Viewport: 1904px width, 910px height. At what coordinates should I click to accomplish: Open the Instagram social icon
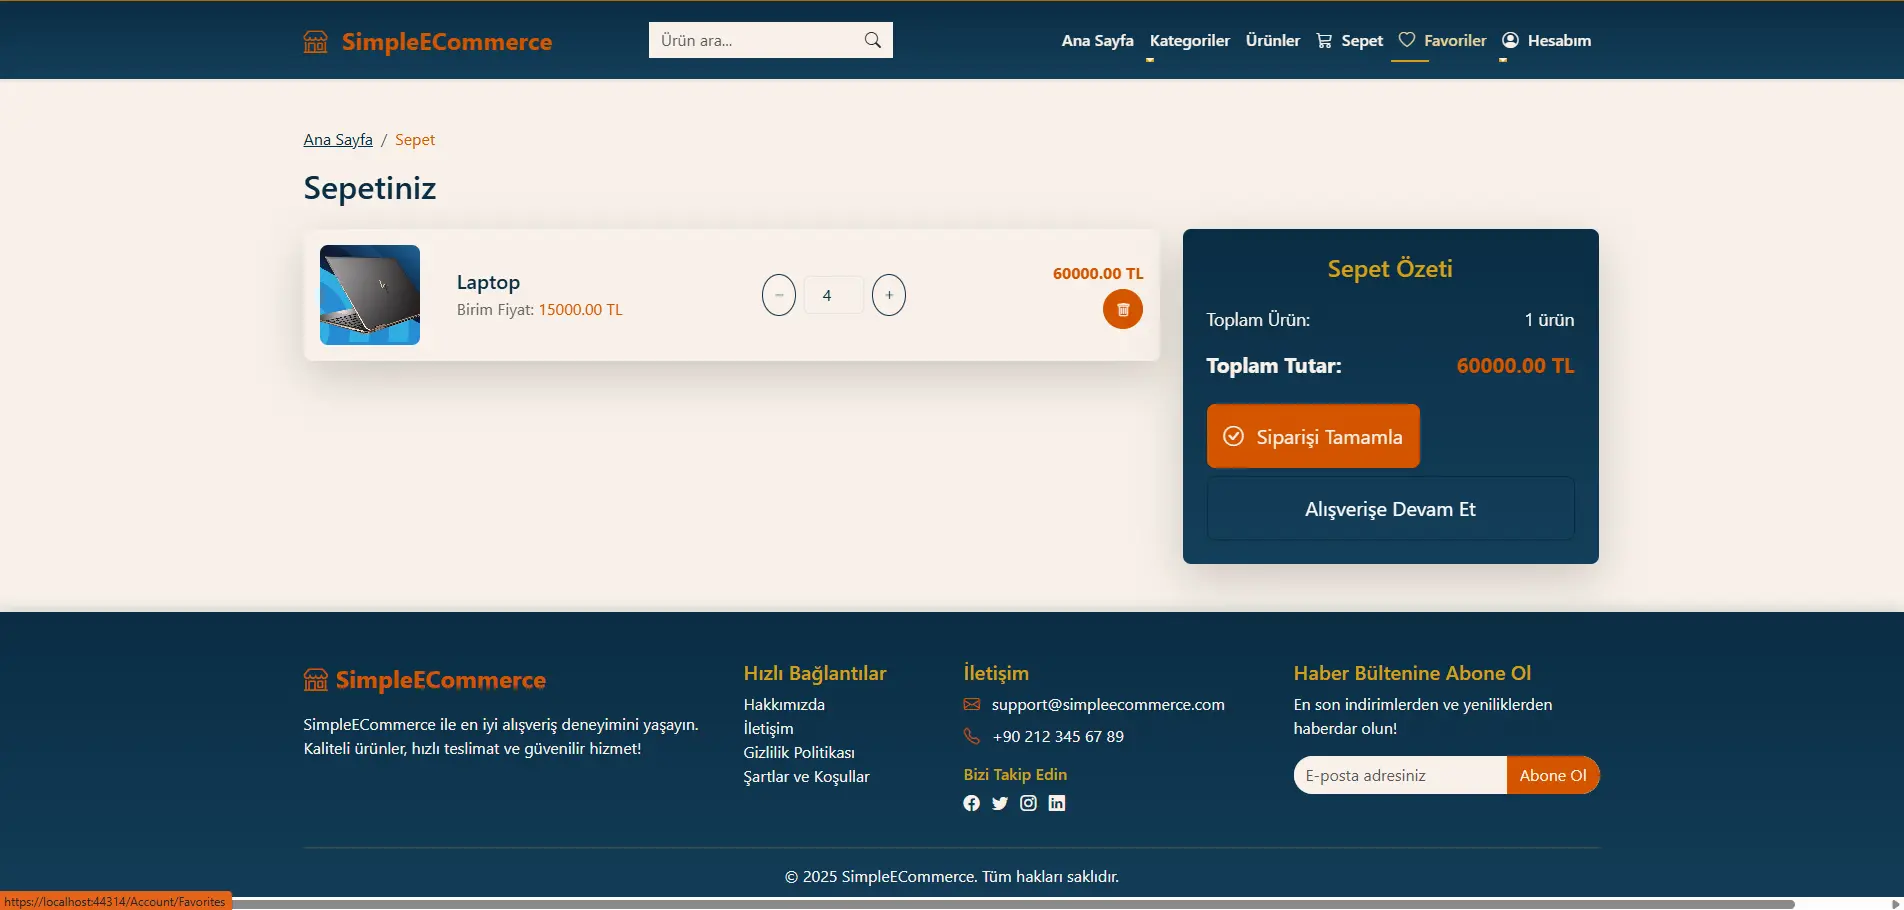(x=1028, y=803)
